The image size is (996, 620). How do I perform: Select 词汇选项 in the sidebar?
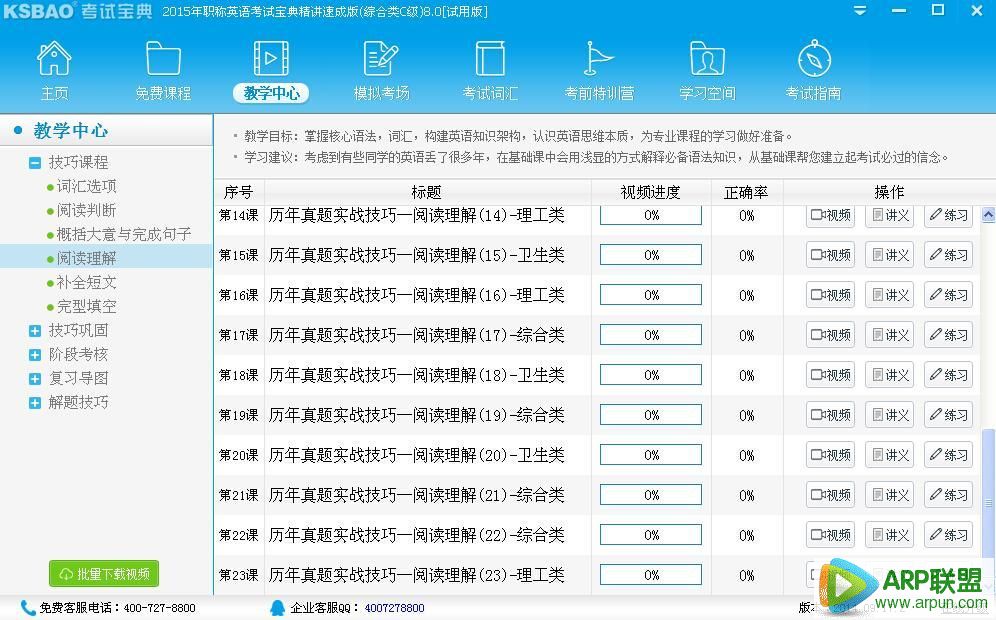[x=86, y=186]
